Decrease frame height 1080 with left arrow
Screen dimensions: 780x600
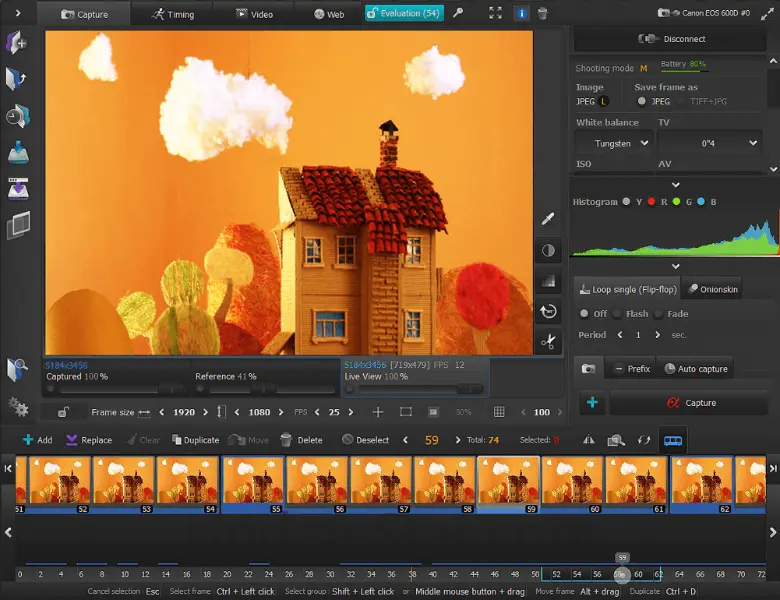click(237, 412)
